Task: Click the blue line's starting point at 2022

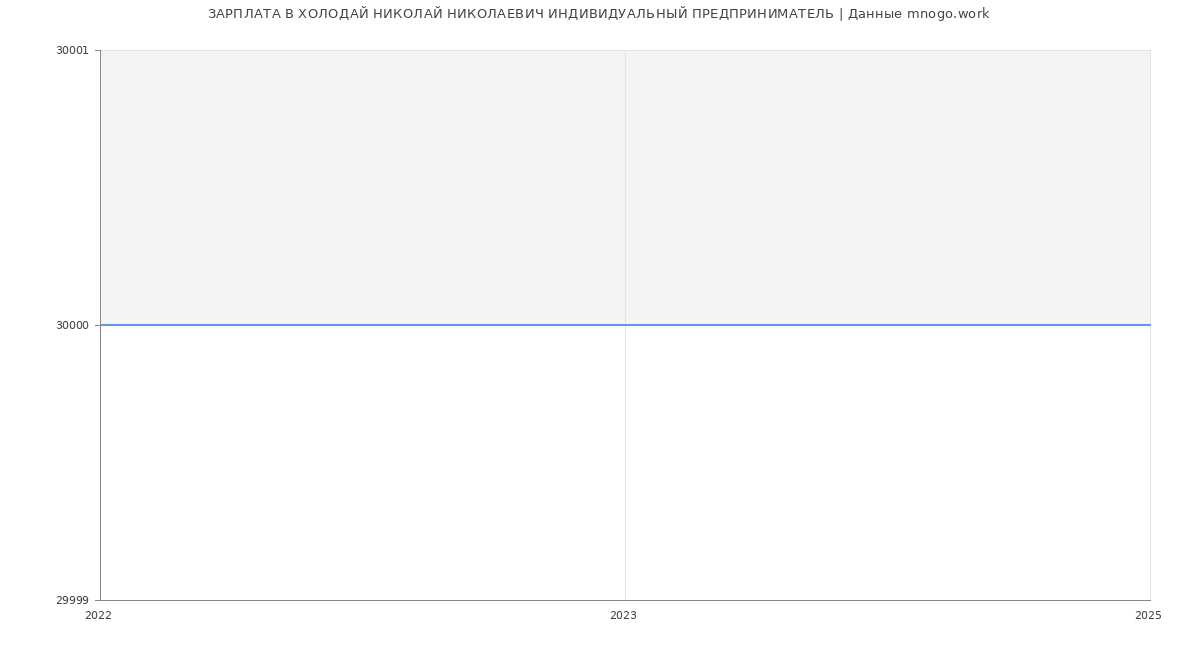Action: click(101, 325)
